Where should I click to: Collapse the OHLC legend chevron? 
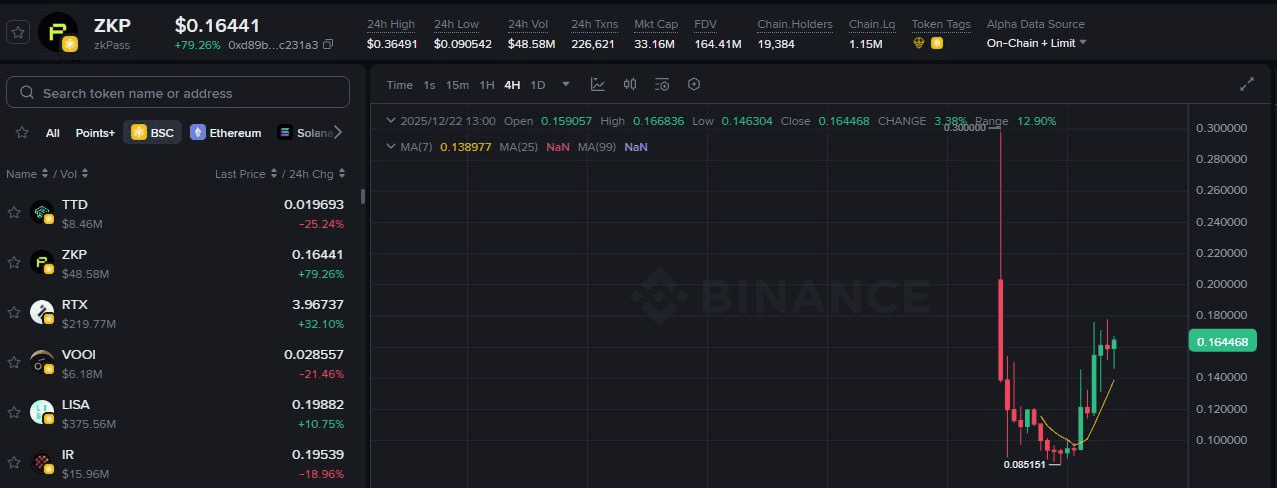[x=390, y=121]
